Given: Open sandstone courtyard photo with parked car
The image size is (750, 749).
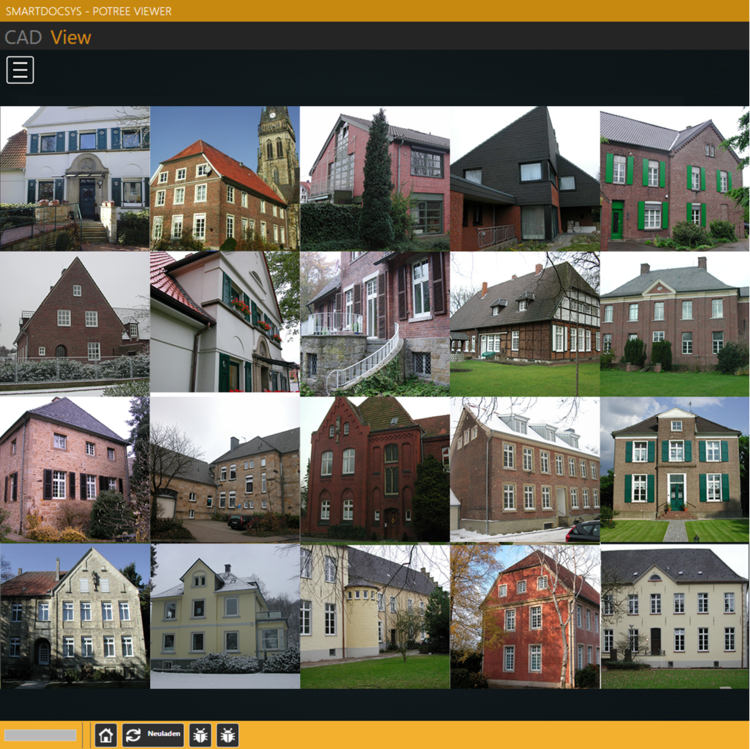Looking at the screenshot, I should 225,470.
